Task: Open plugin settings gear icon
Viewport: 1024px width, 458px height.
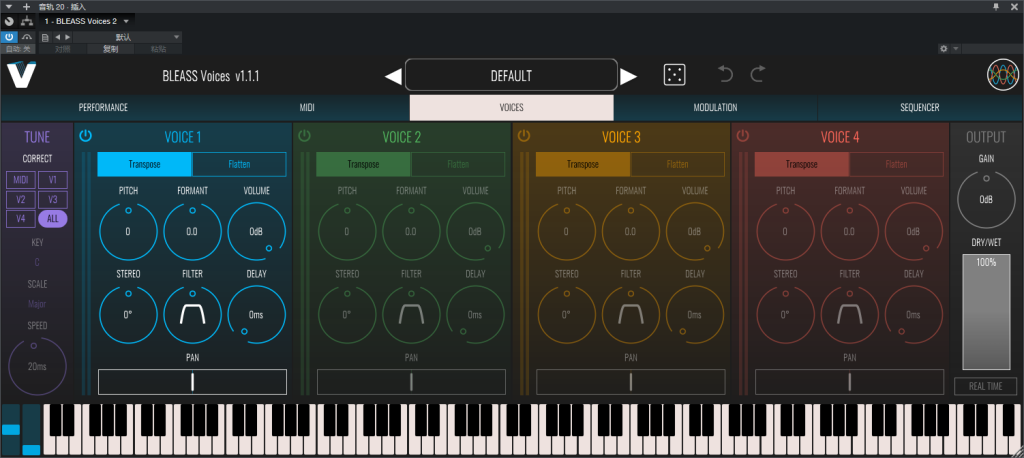Action: [943, 49]
